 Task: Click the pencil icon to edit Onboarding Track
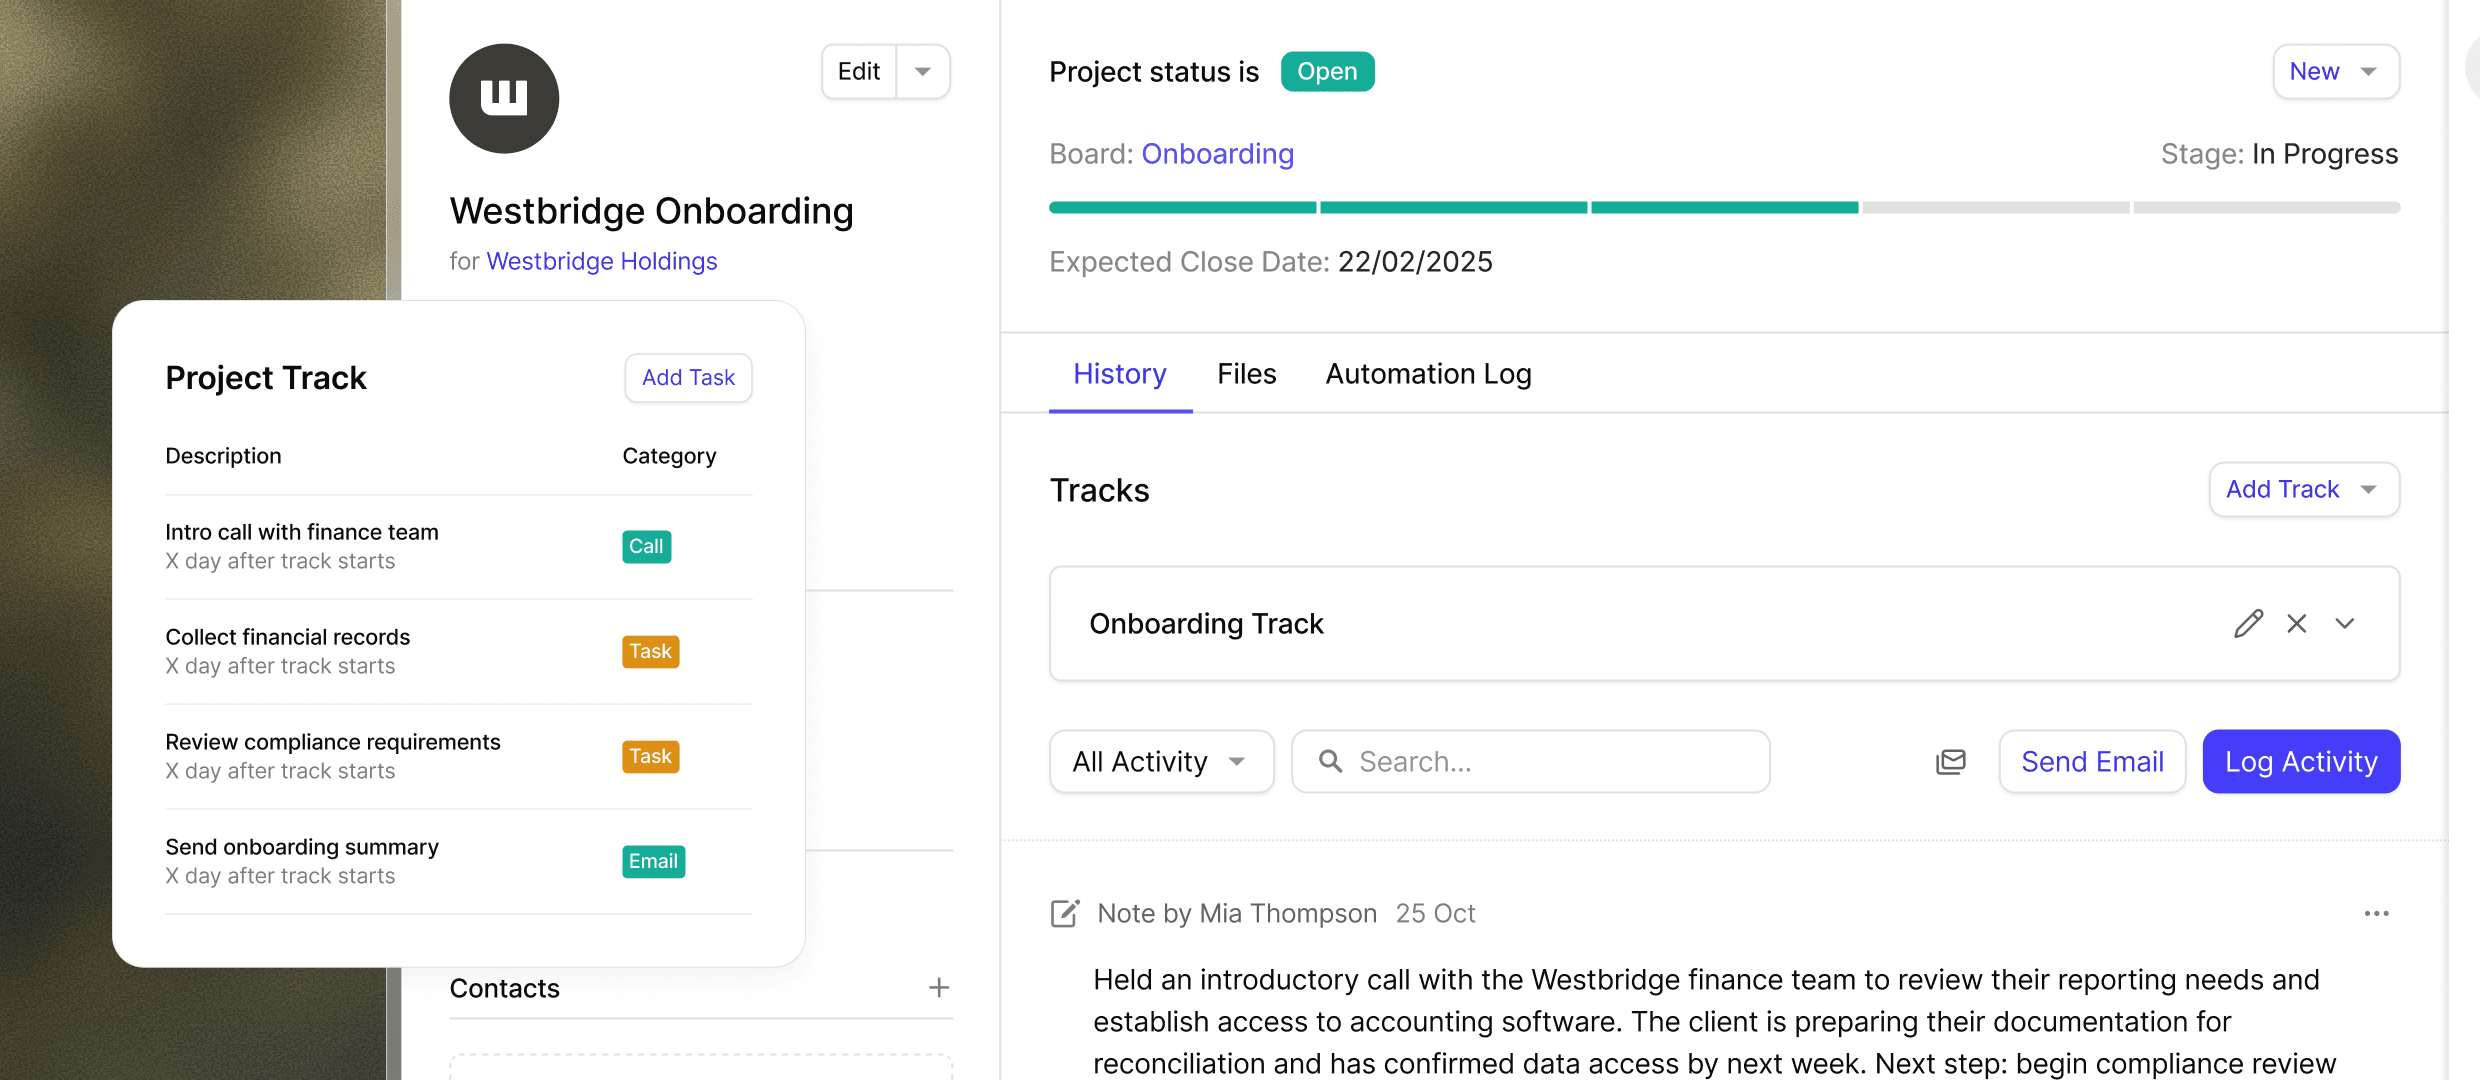pyautogui.click(x=2248, y=623)
